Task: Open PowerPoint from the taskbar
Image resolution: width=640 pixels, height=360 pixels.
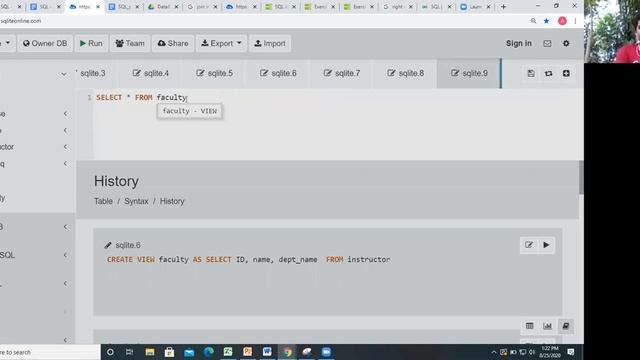Action: [247, 352]
